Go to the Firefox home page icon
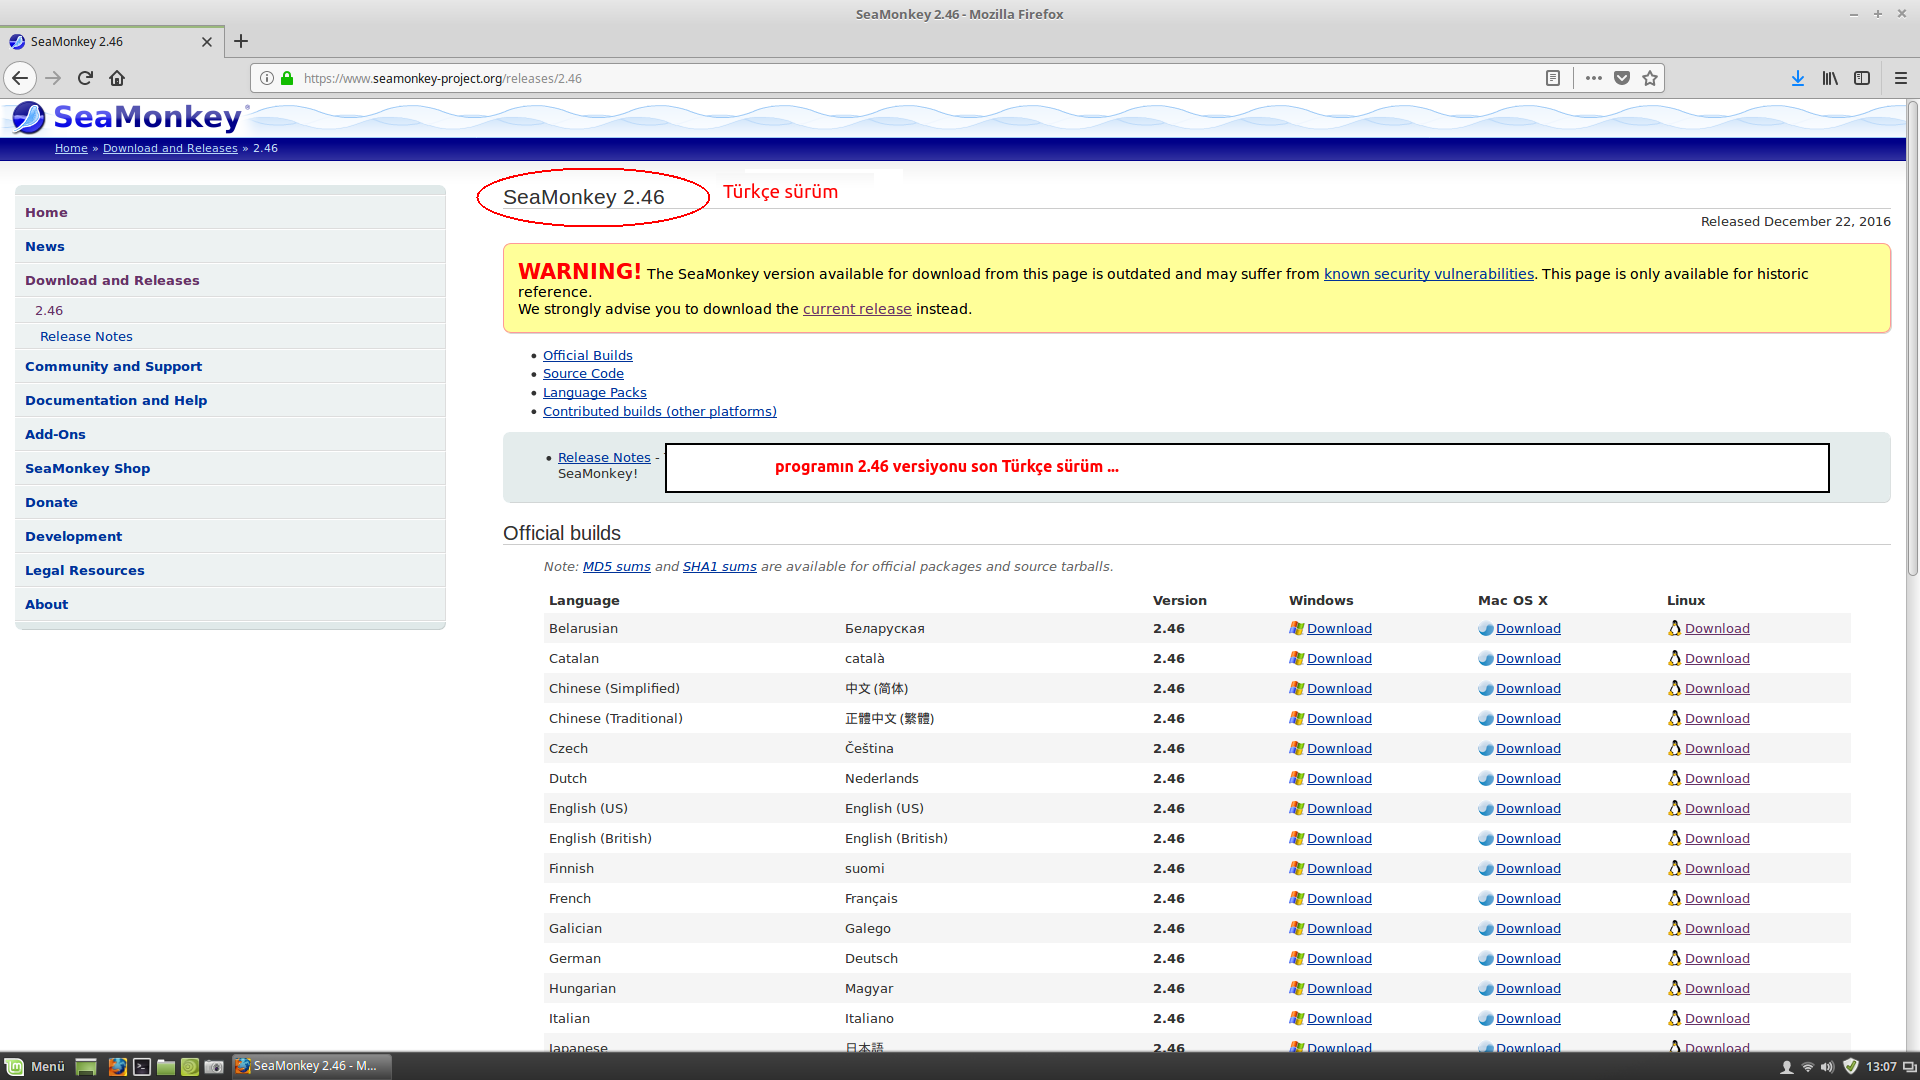 117,78
